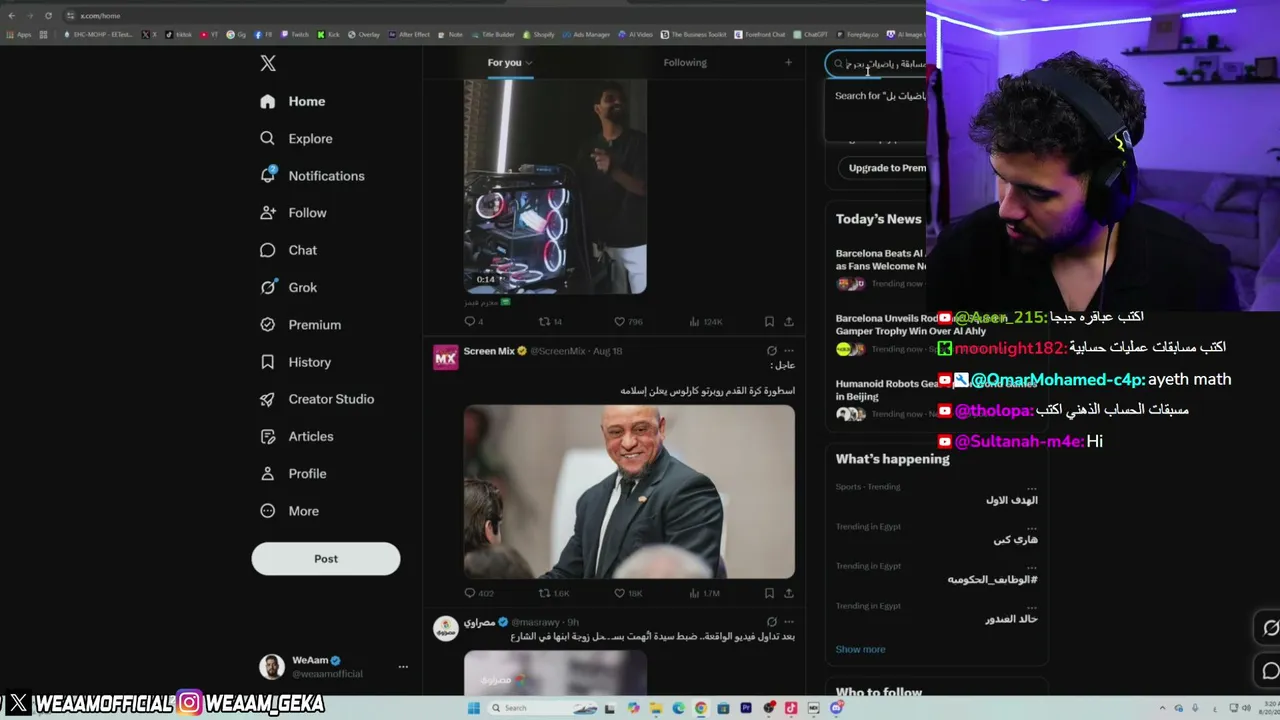Open the masrawy profile avatar

[x=446, y=628]
